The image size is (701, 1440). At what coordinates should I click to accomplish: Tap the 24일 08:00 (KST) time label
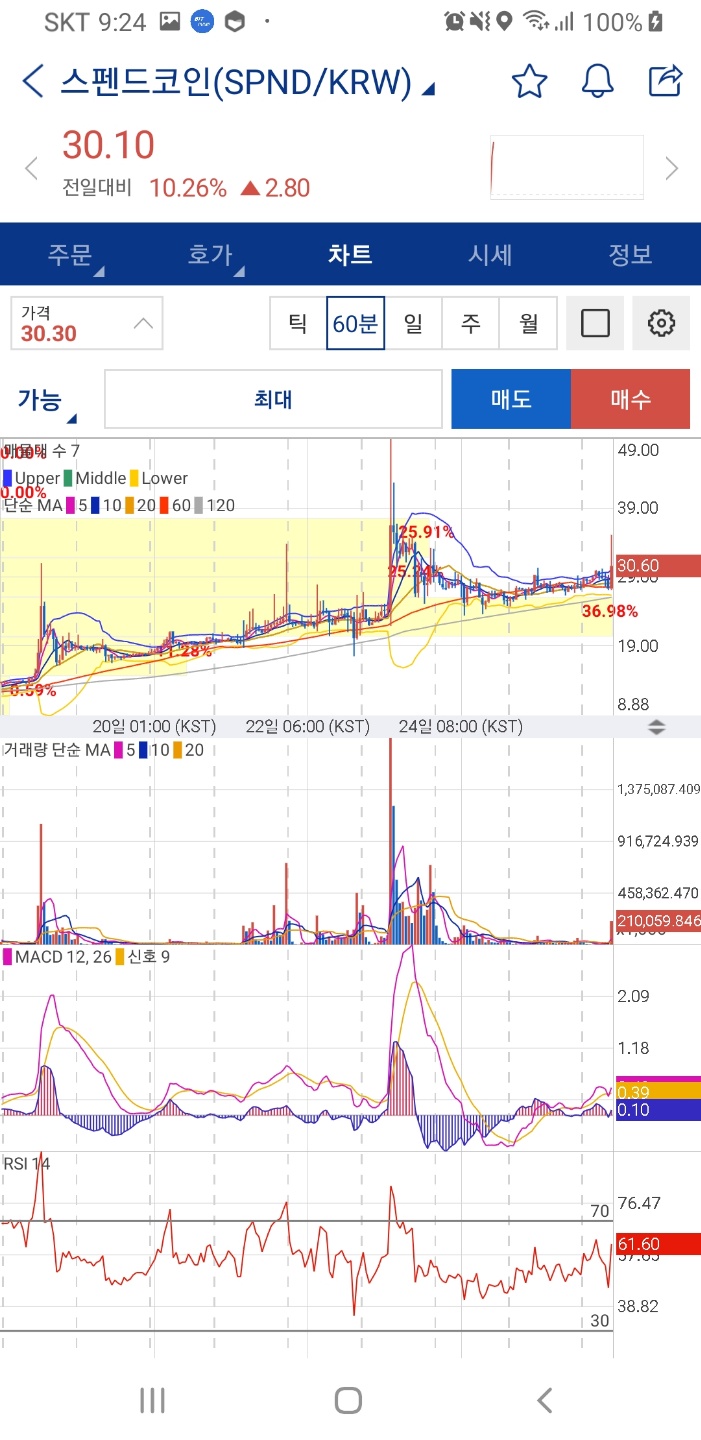point(461,726)
